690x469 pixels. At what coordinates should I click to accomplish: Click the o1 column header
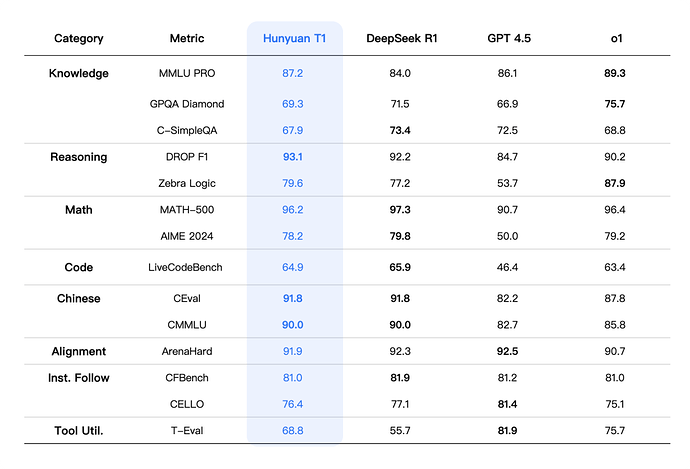click(x=615, y=39)
